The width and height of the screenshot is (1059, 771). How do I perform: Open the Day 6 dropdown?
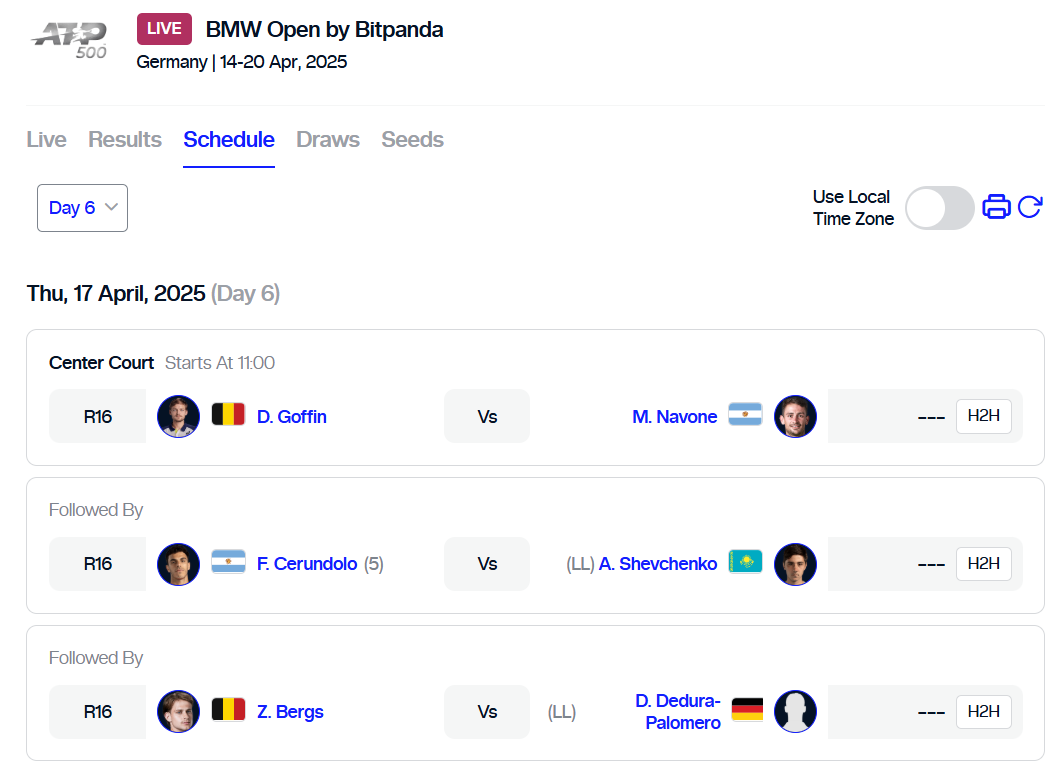82,208
